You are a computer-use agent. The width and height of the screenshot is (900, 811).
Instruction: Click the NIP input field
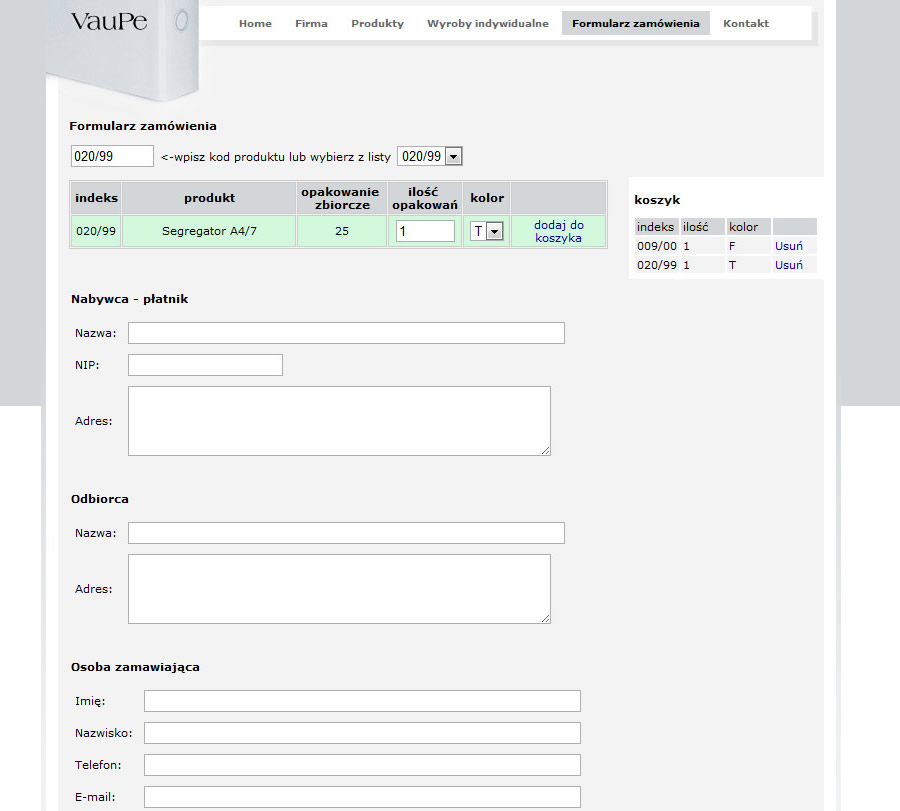point(205,365)
